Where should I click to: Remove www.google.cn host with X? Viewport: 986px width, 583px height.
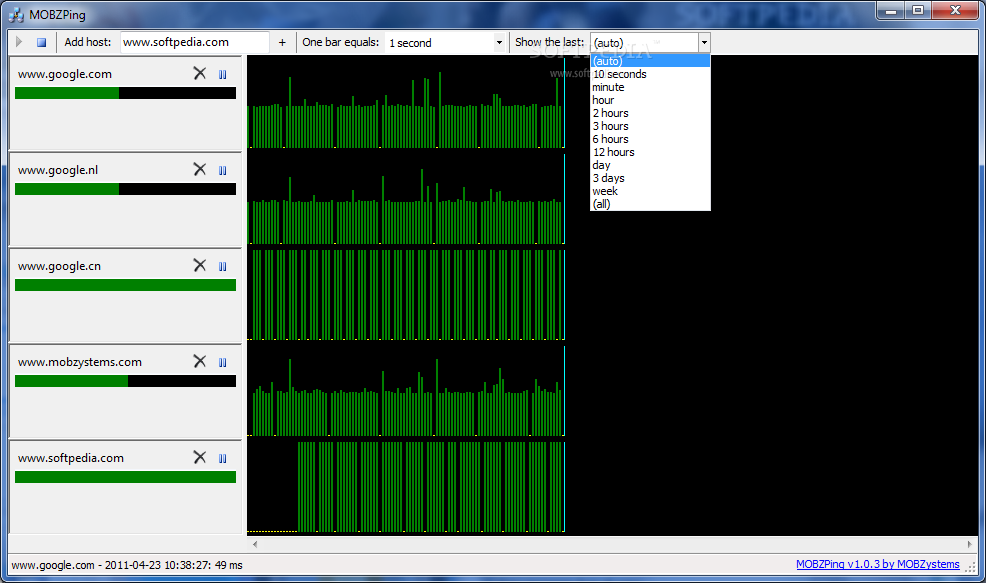coord(199,265)
